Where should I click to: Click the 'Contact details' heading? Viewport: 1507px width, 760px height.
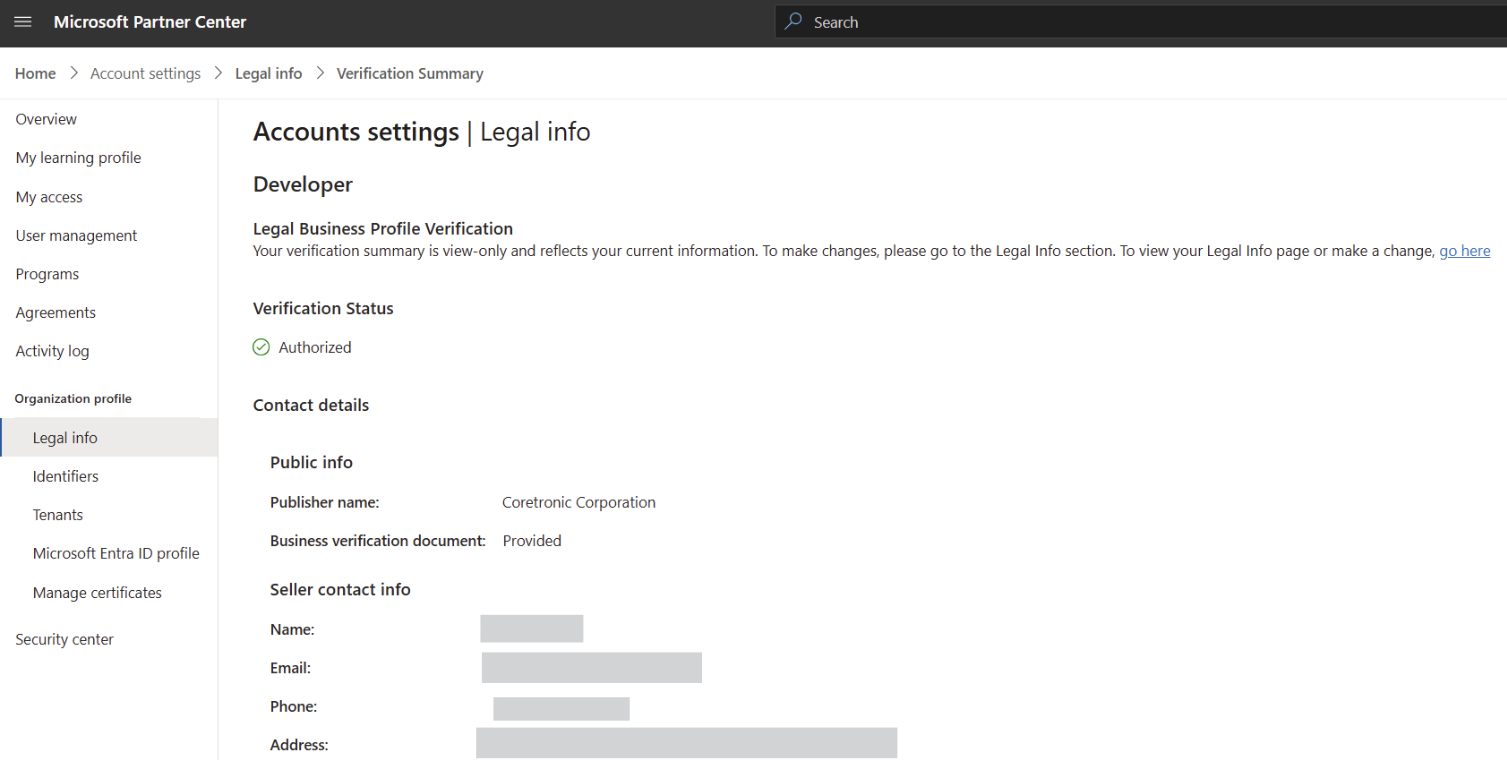coord(311,405)
